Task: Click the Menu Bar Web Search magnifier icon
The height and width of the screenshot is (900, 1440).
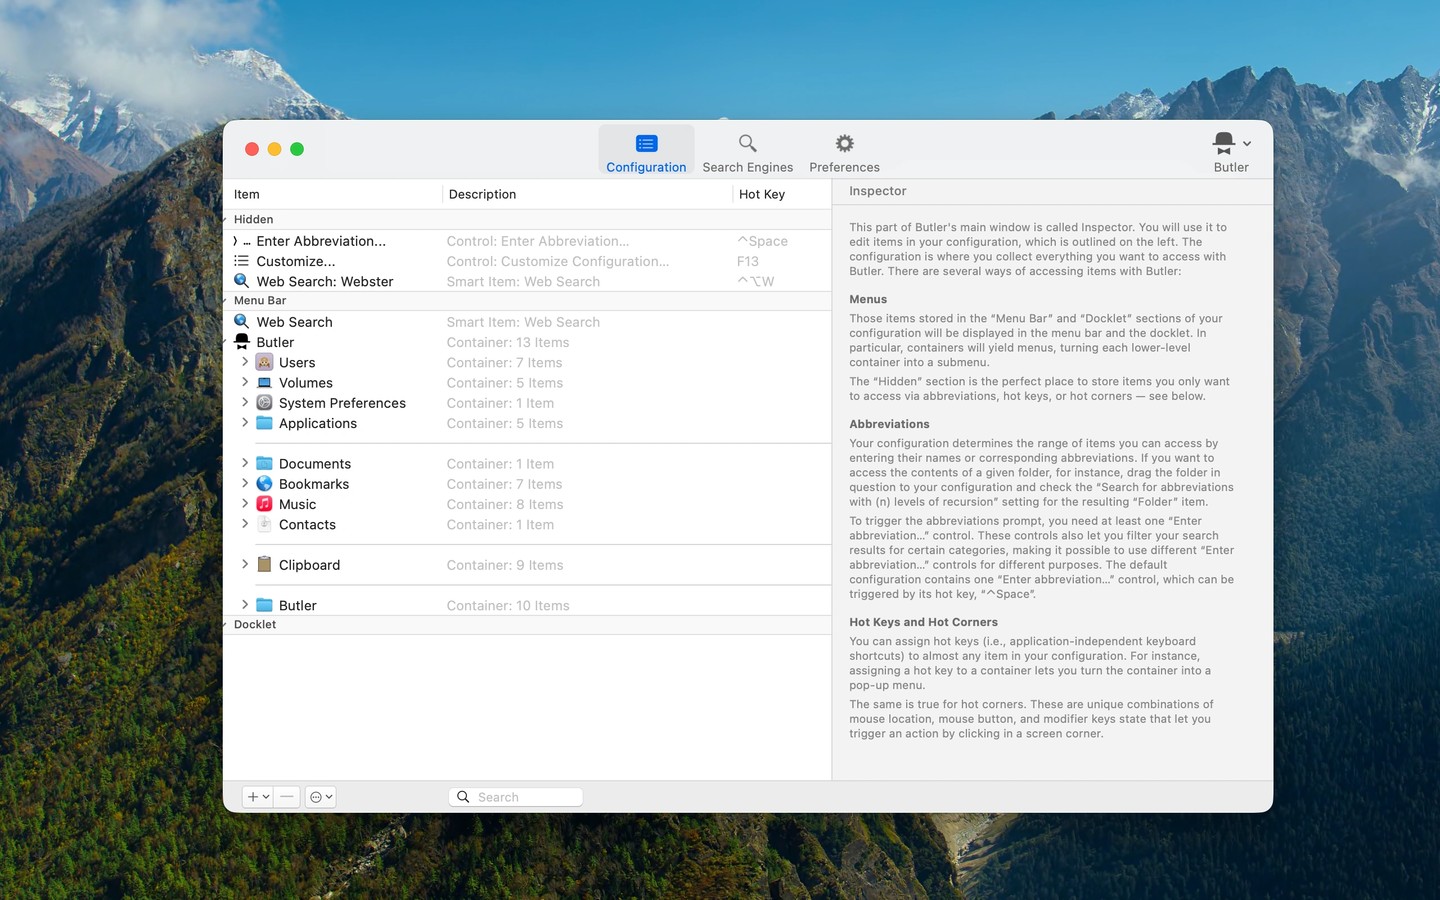Action: [241, 321]
